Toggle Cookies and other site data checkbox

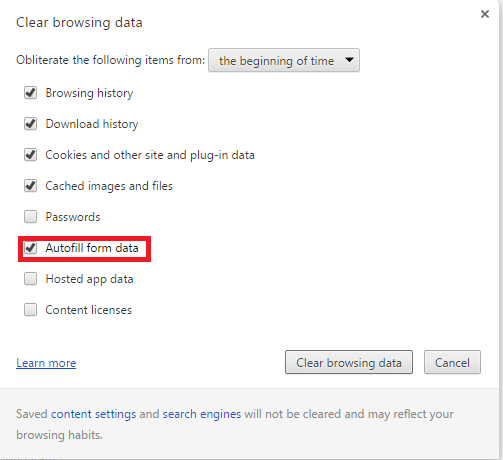[30, 155]
